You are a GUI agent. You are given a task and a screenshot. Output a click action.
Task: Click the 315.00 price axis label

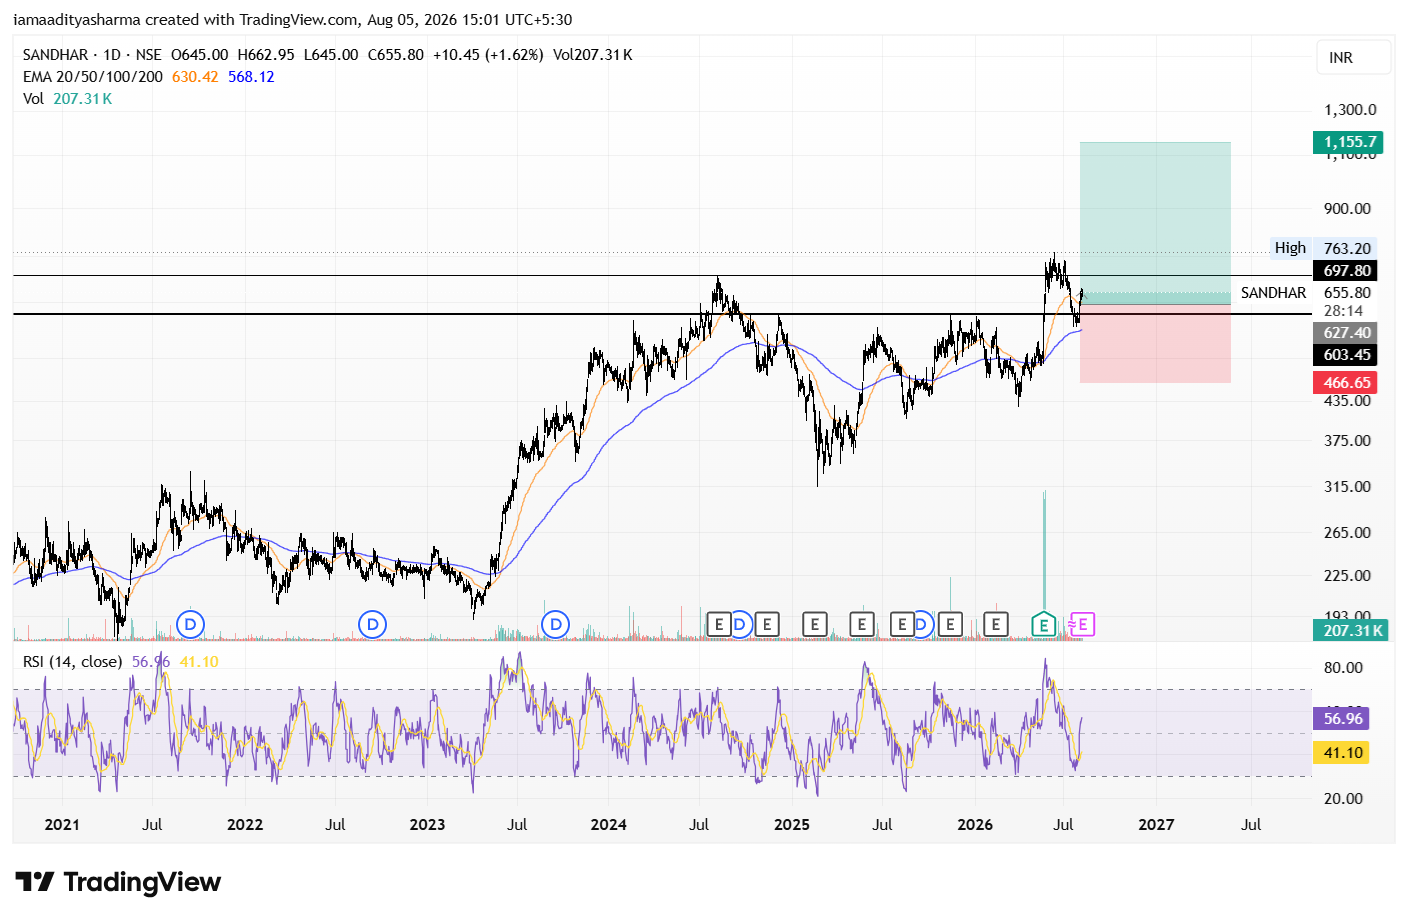pyautogui.click(x=1348, y=487)
